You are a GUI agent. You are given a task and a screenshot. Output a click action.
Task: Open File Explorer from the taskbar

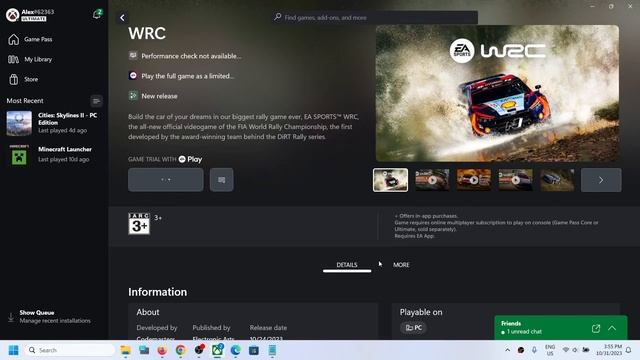125,350
